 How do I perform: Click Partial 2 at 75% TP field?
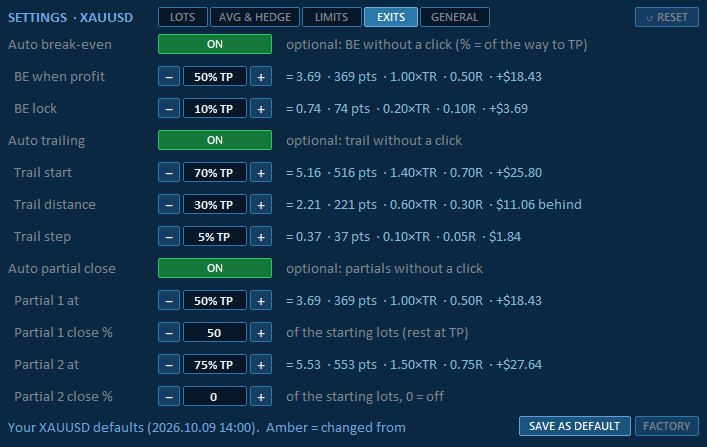pos(215,364)
